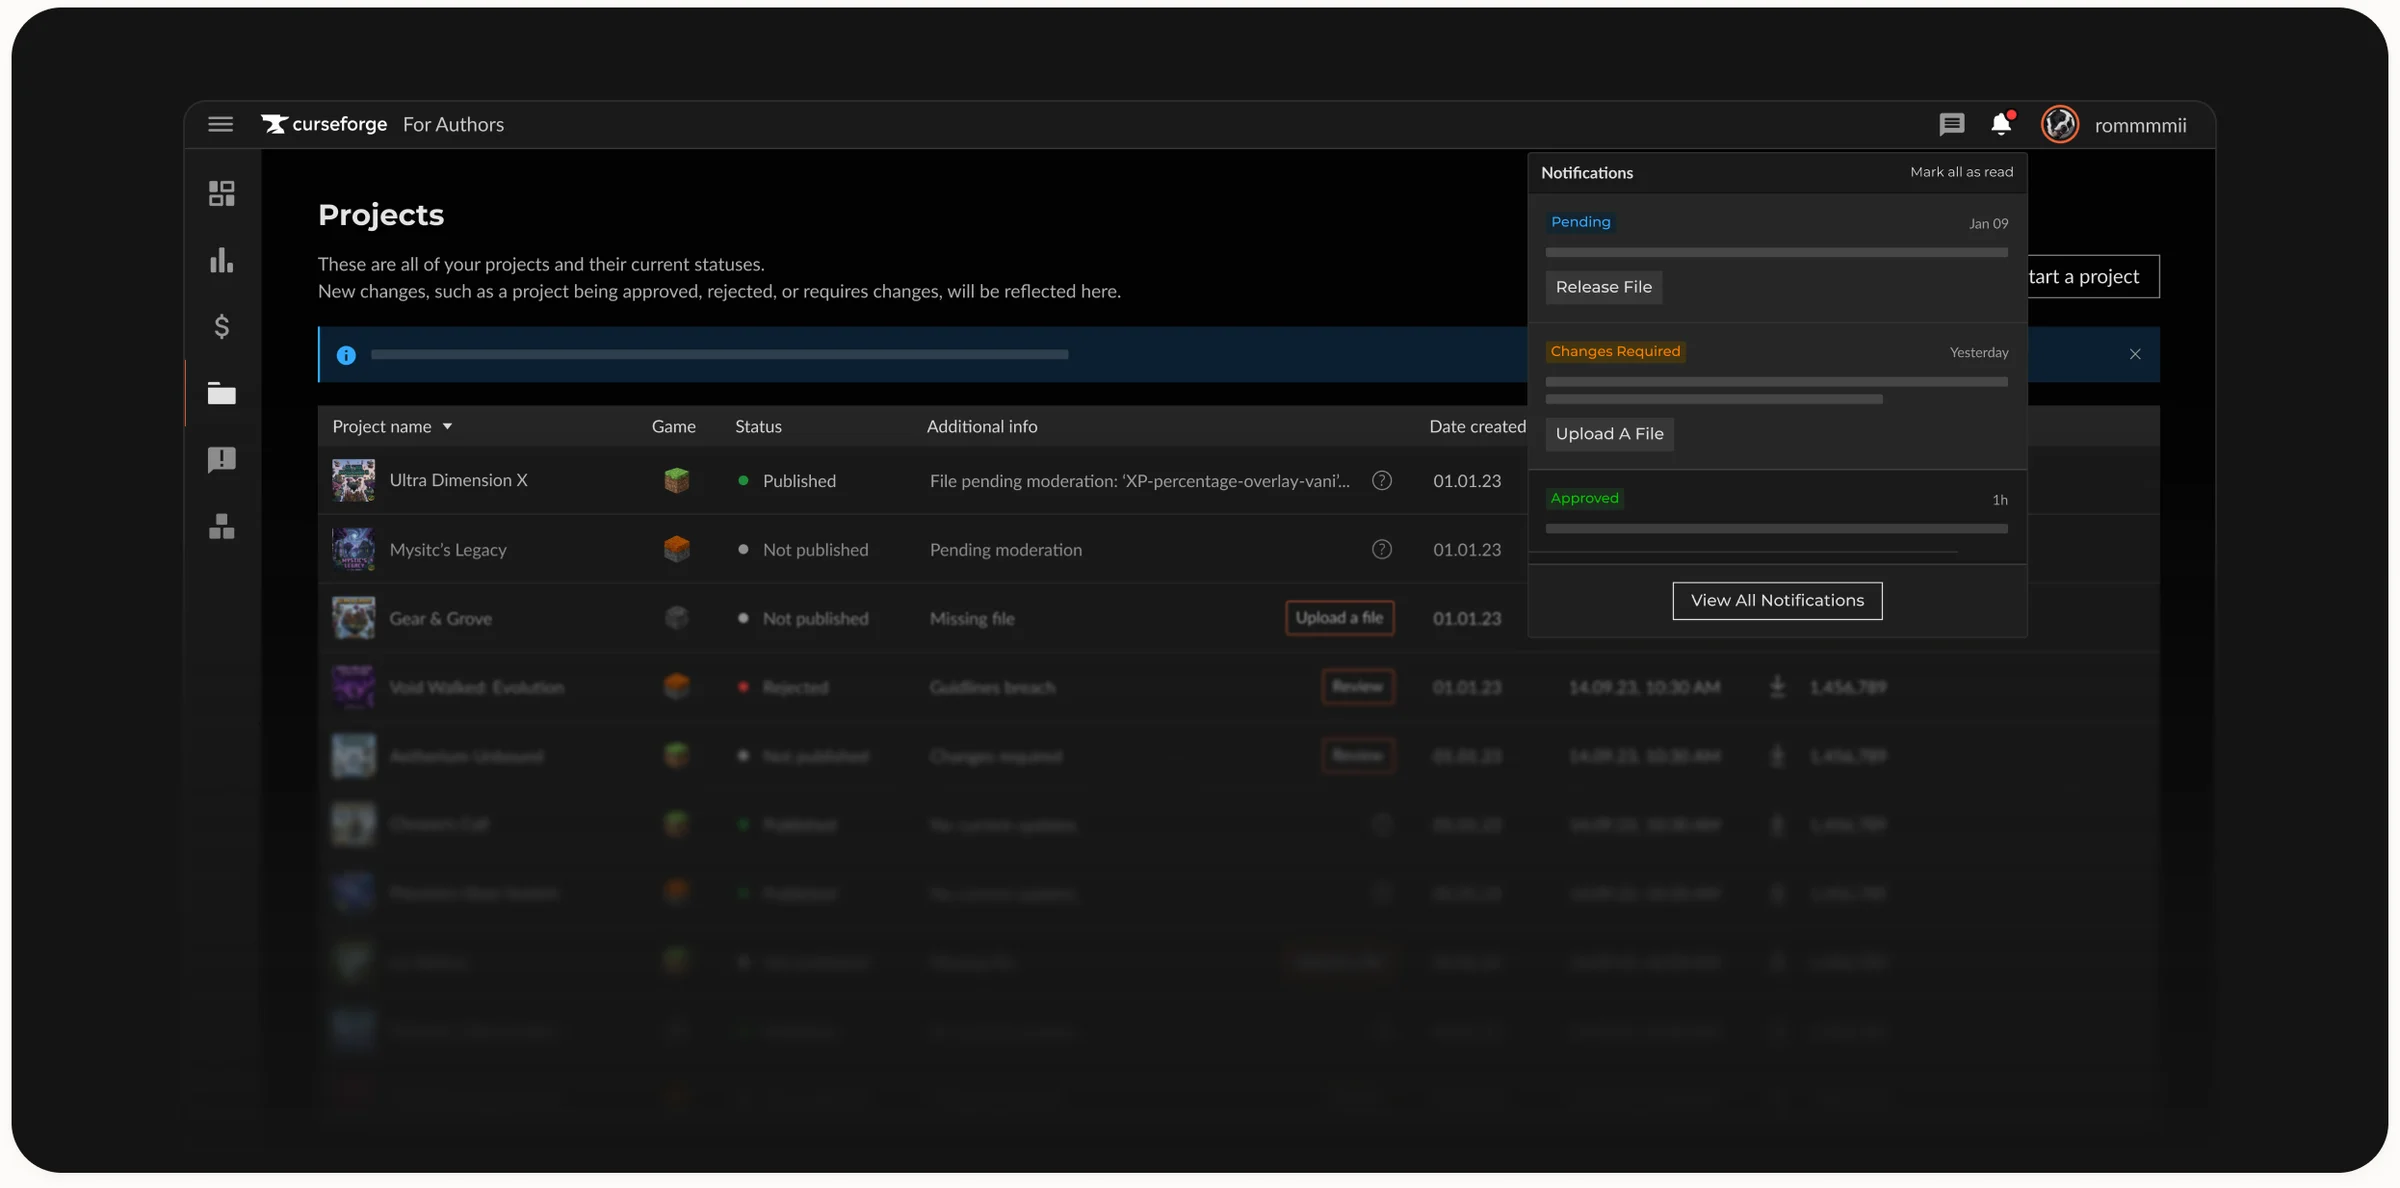This screenshot has width=2400, height=1188.
Task: Open Gear & Grove project thumbnail
Action: click(x=353, y=618)
